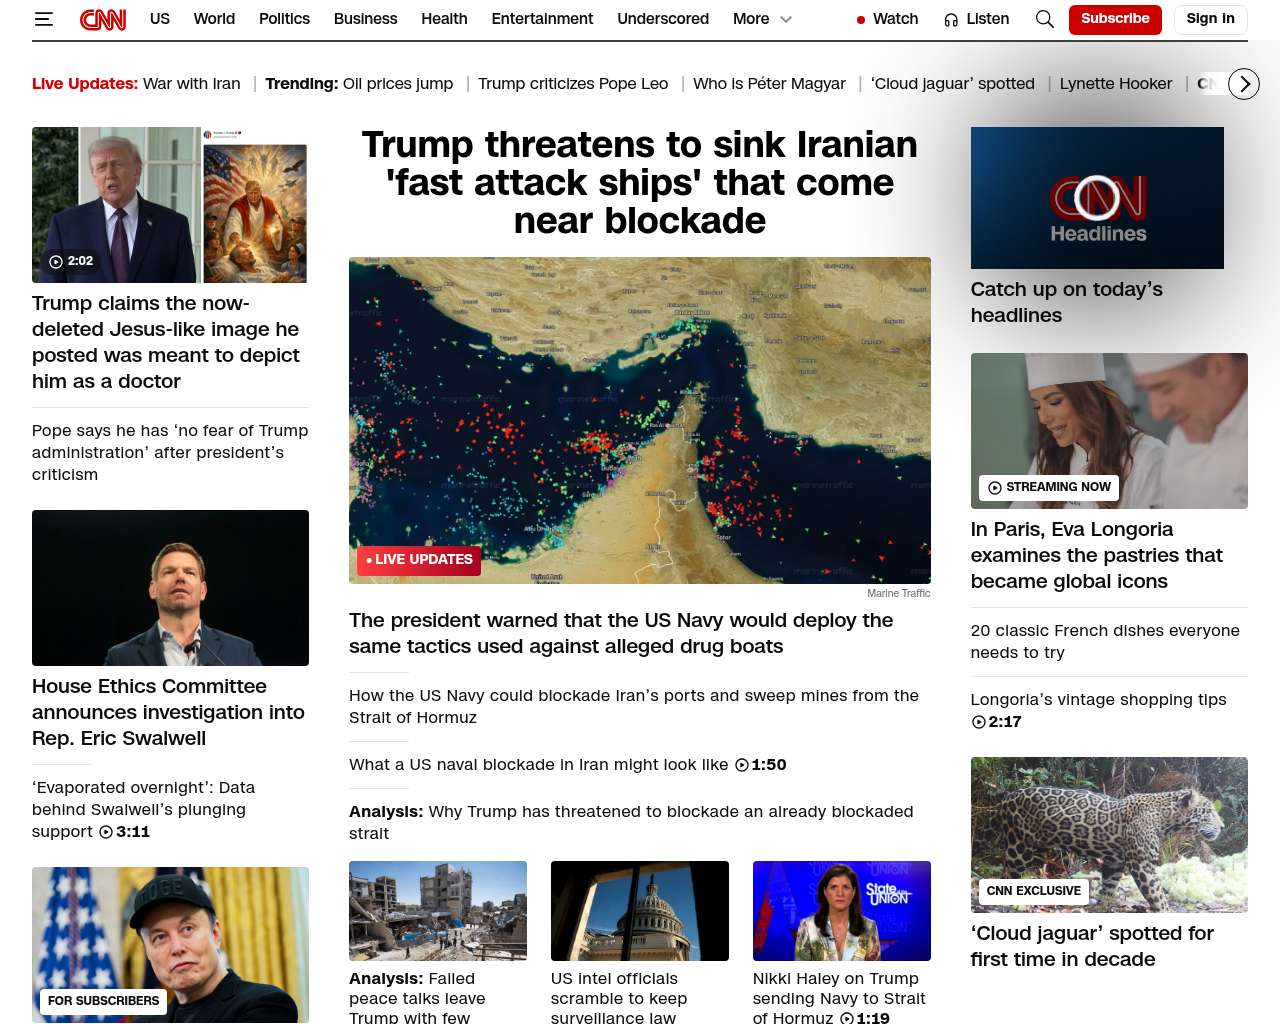Play the 1:50 naval blockade video

[761, 765]
